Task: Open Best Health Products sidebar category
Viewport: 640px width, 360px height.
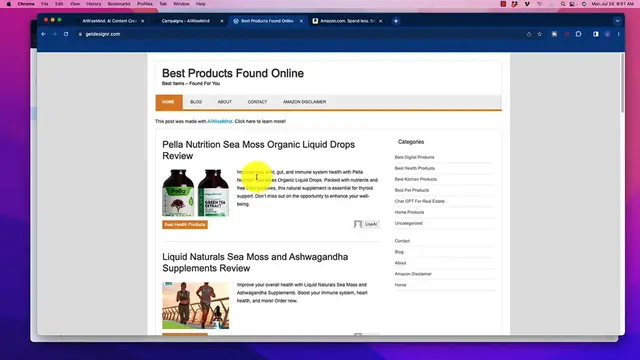Action: (415, 168)
